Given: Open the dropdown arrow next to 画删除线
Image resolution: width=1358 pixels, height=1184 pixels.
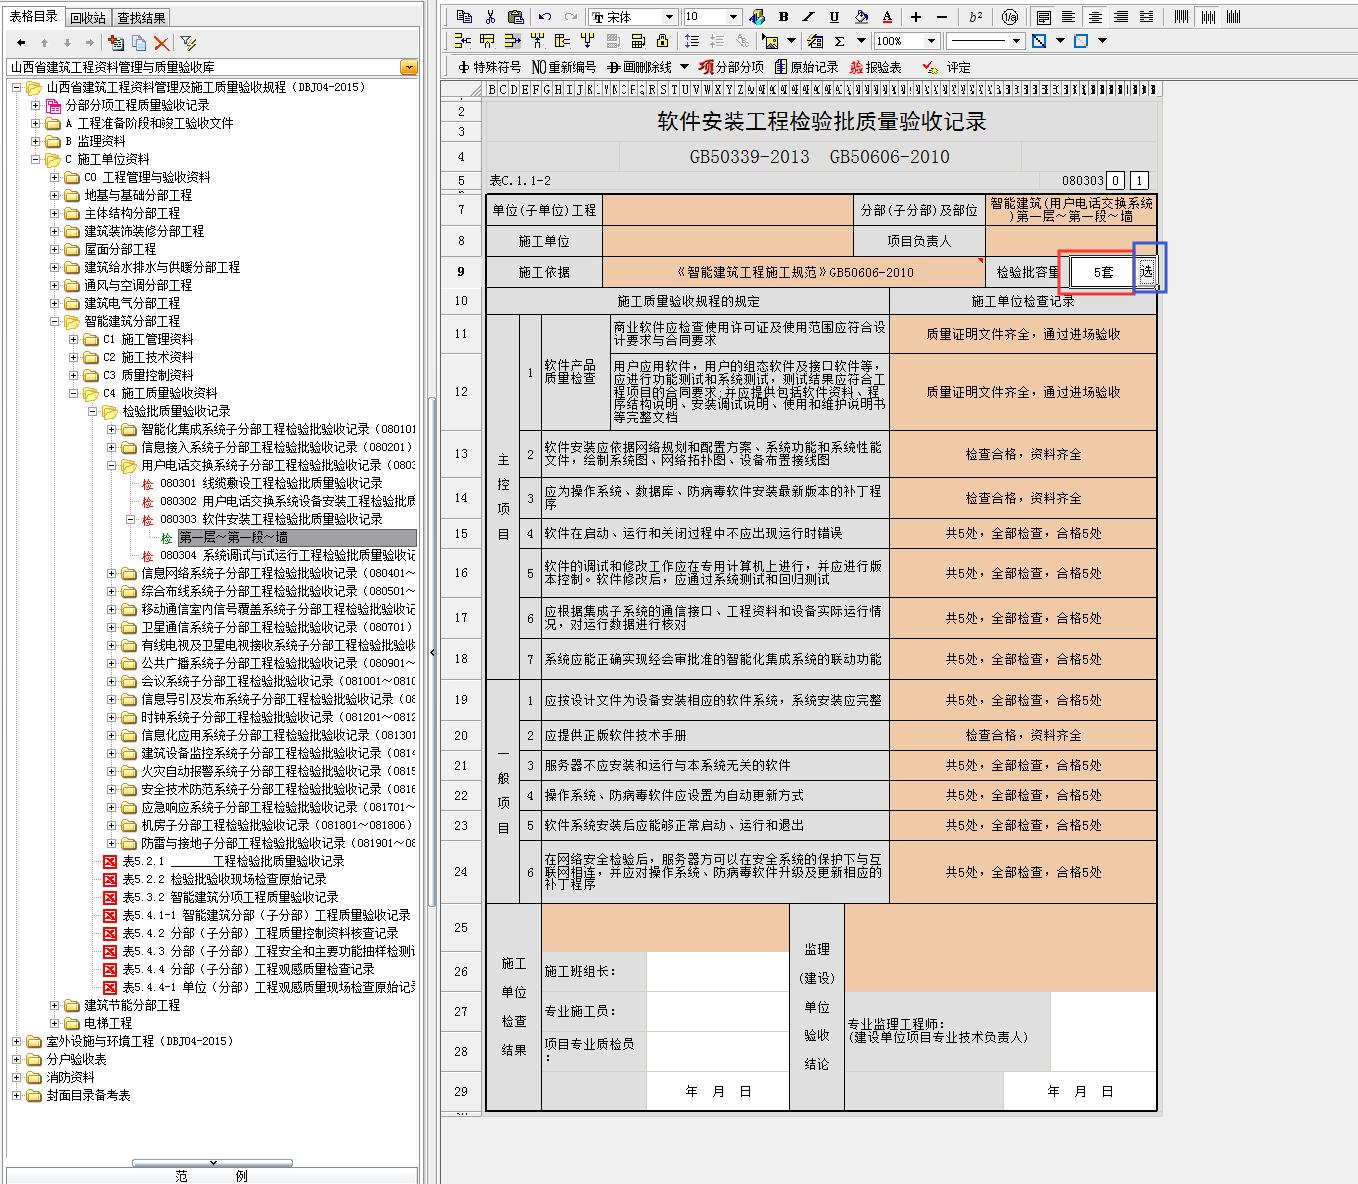Looking at the screenshot, I should (x=684, y=67).
